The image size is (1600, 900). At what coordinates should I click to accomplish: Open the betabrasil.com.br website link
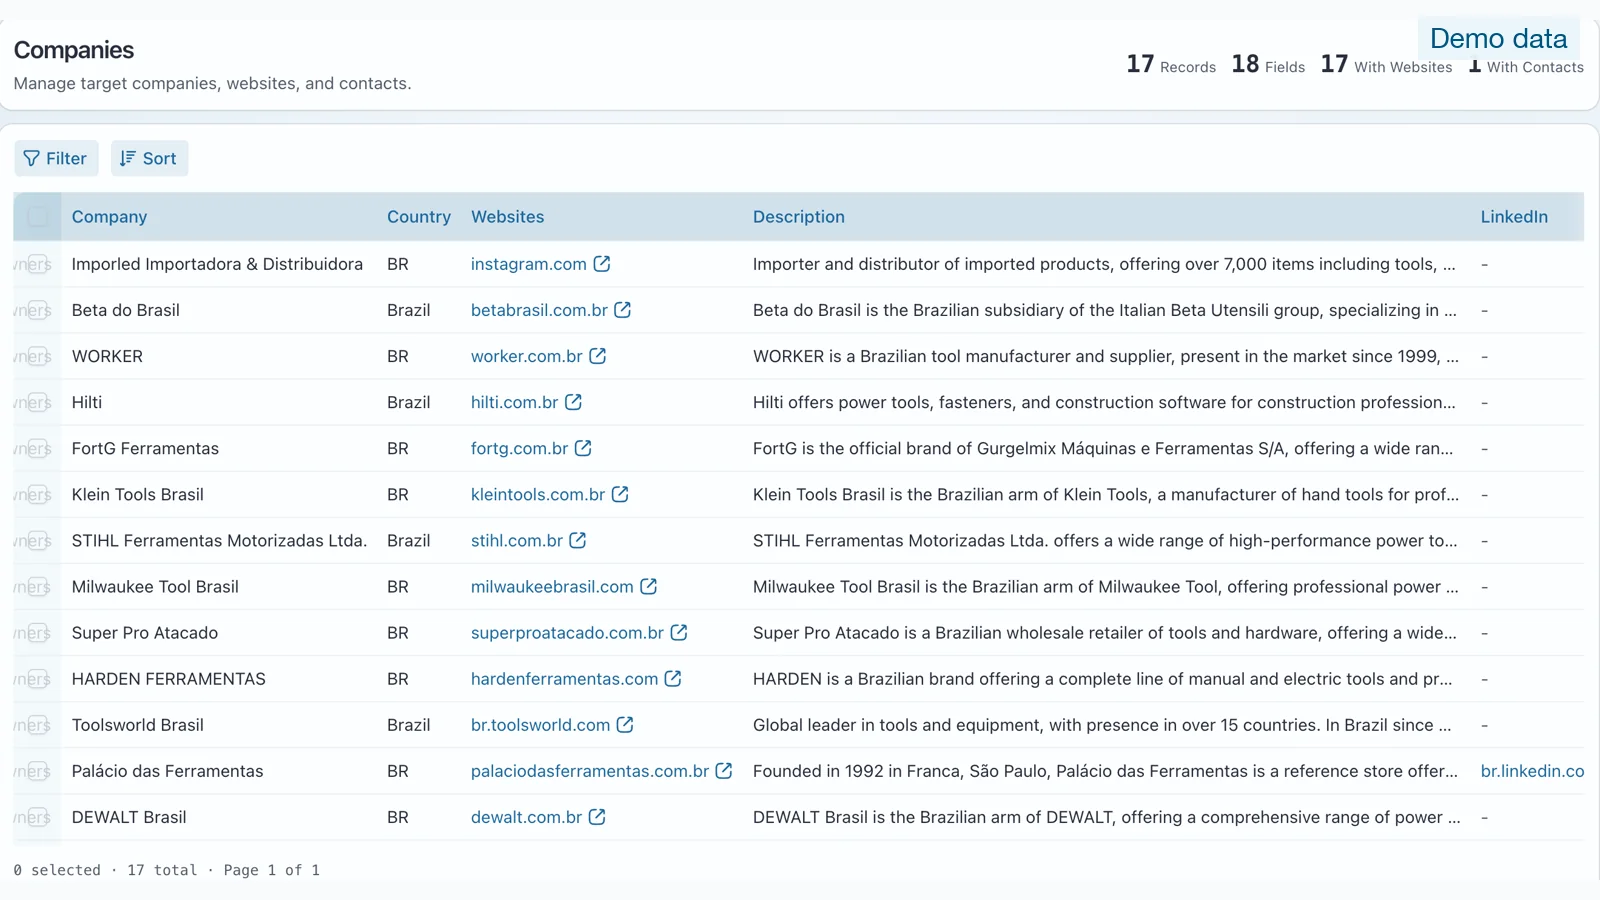point(539,310)
